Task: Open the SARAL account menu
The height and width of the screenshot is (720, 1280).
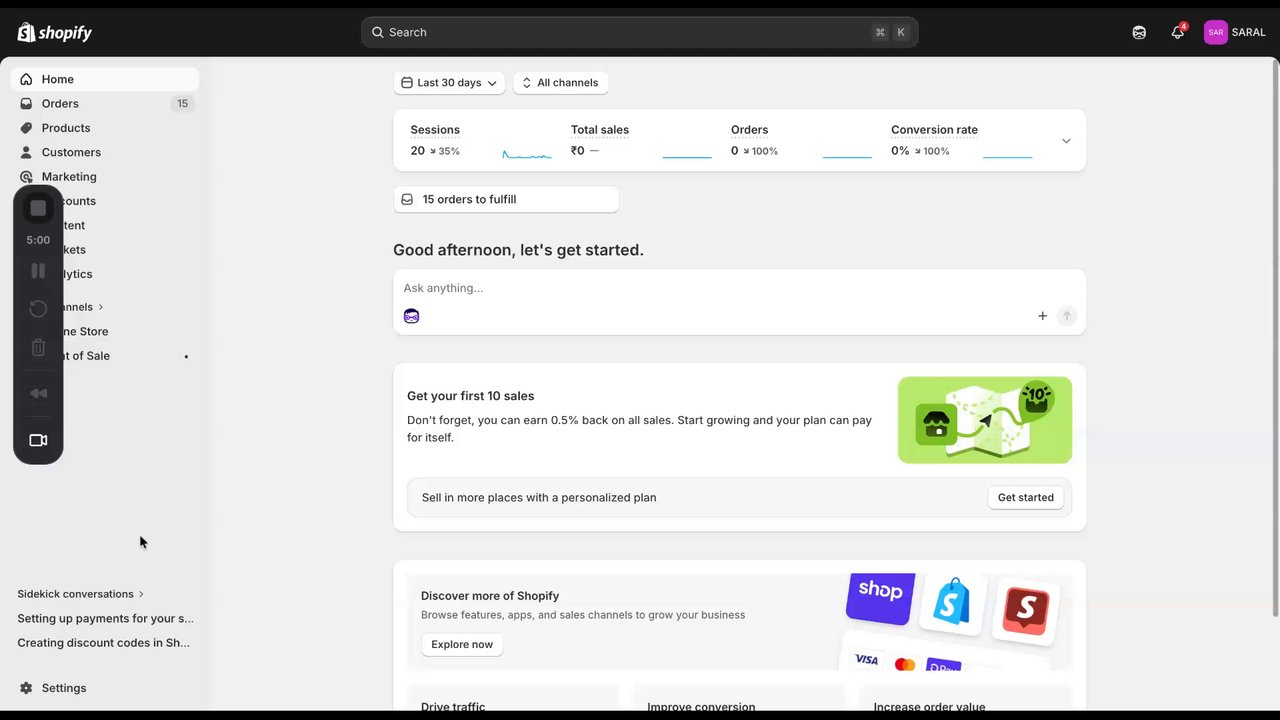Action: 1235,32
